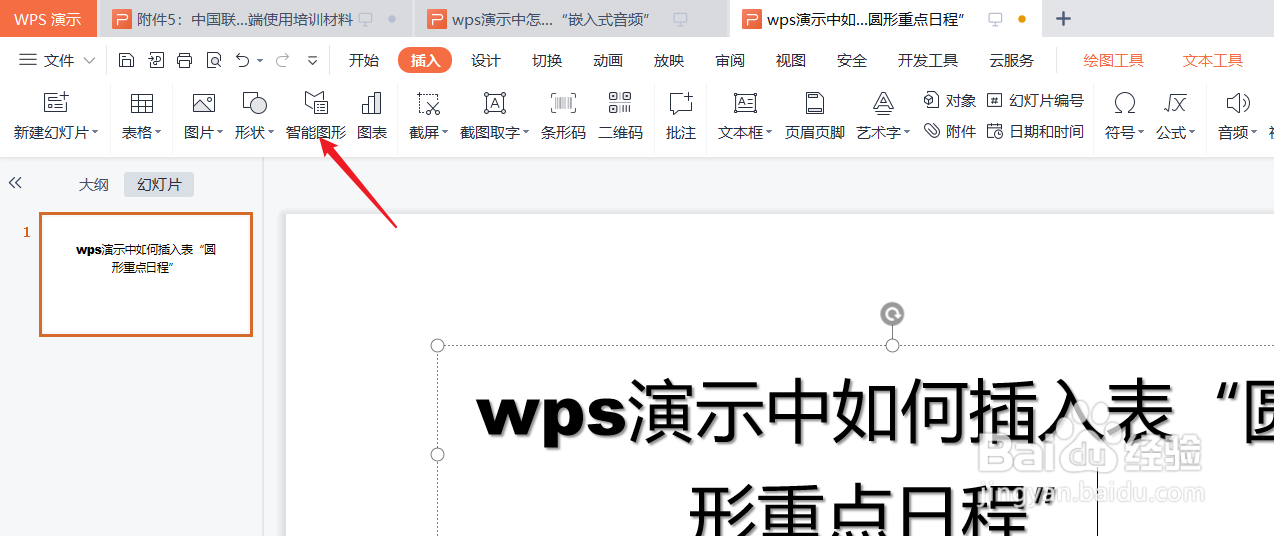Viewport: 1274px width, 536px height.
Task: Click the 表格 table icon
Action: coord(142,103)
